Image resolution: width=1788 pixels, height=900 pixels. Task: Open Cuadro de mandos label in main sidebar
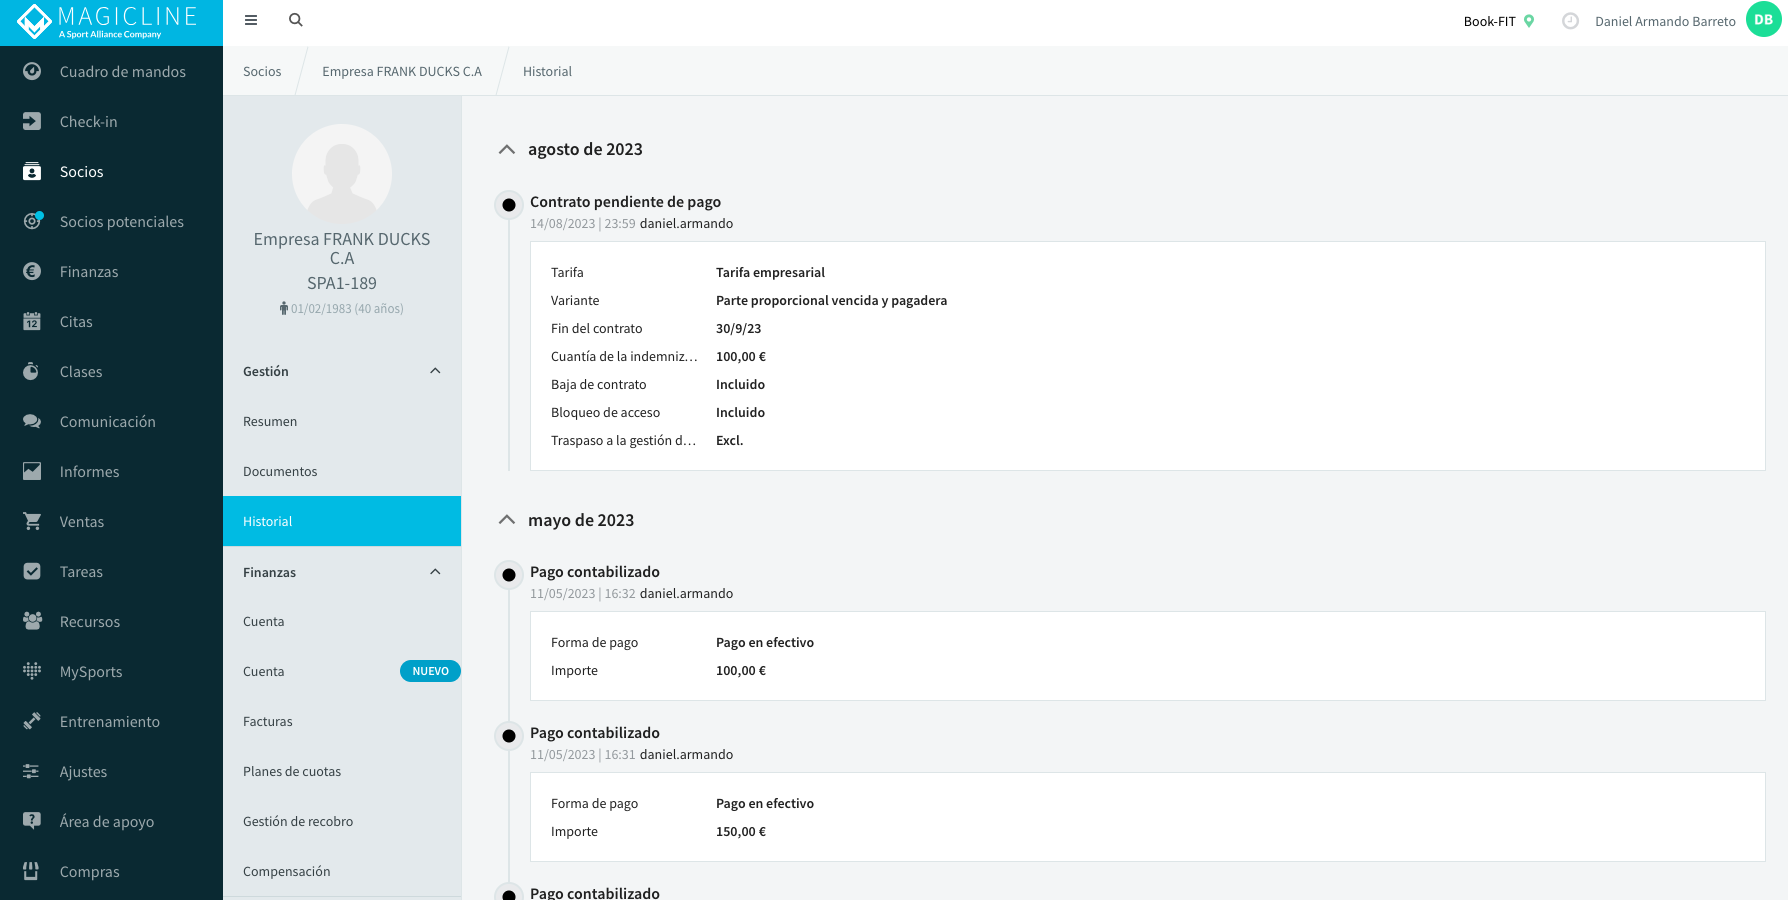tap(123, 71)
